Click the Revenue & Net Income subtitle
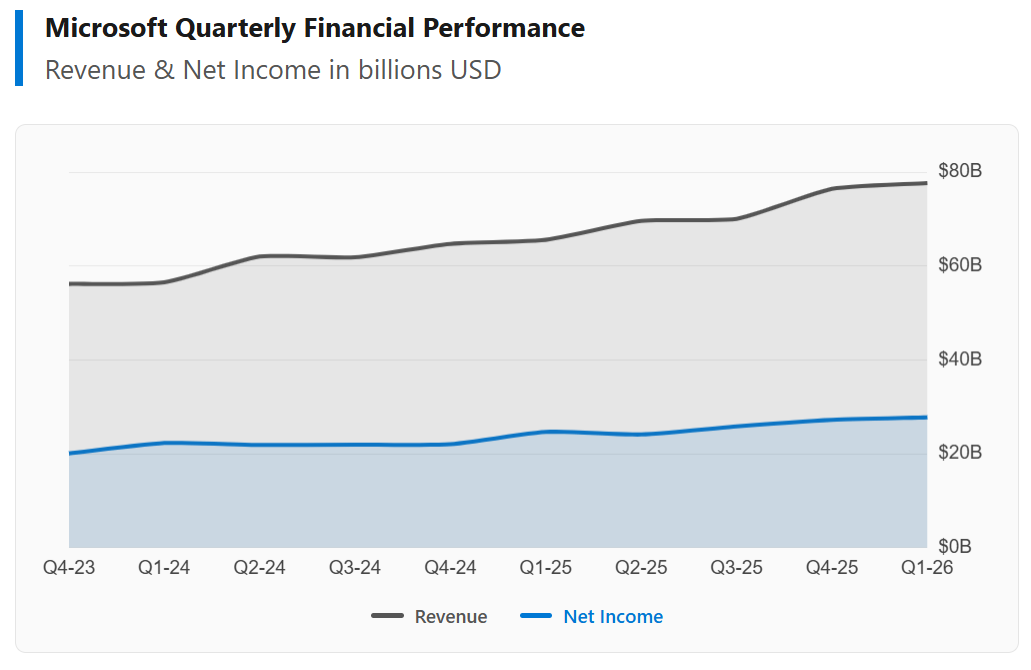The height and width of the screenshot is (670, 1031). click(x=273, y=70)
